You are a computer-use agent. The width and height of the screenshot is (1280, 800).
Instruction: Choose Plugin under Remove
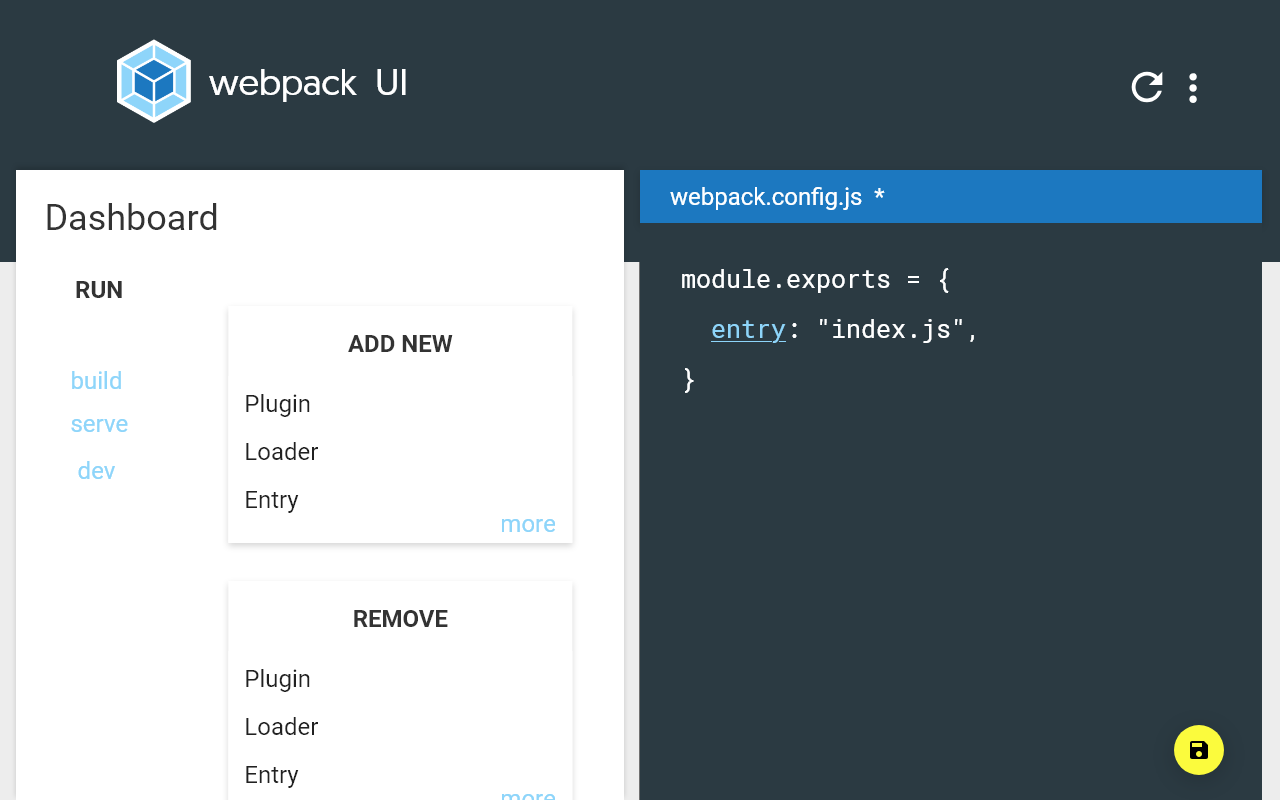278,679
